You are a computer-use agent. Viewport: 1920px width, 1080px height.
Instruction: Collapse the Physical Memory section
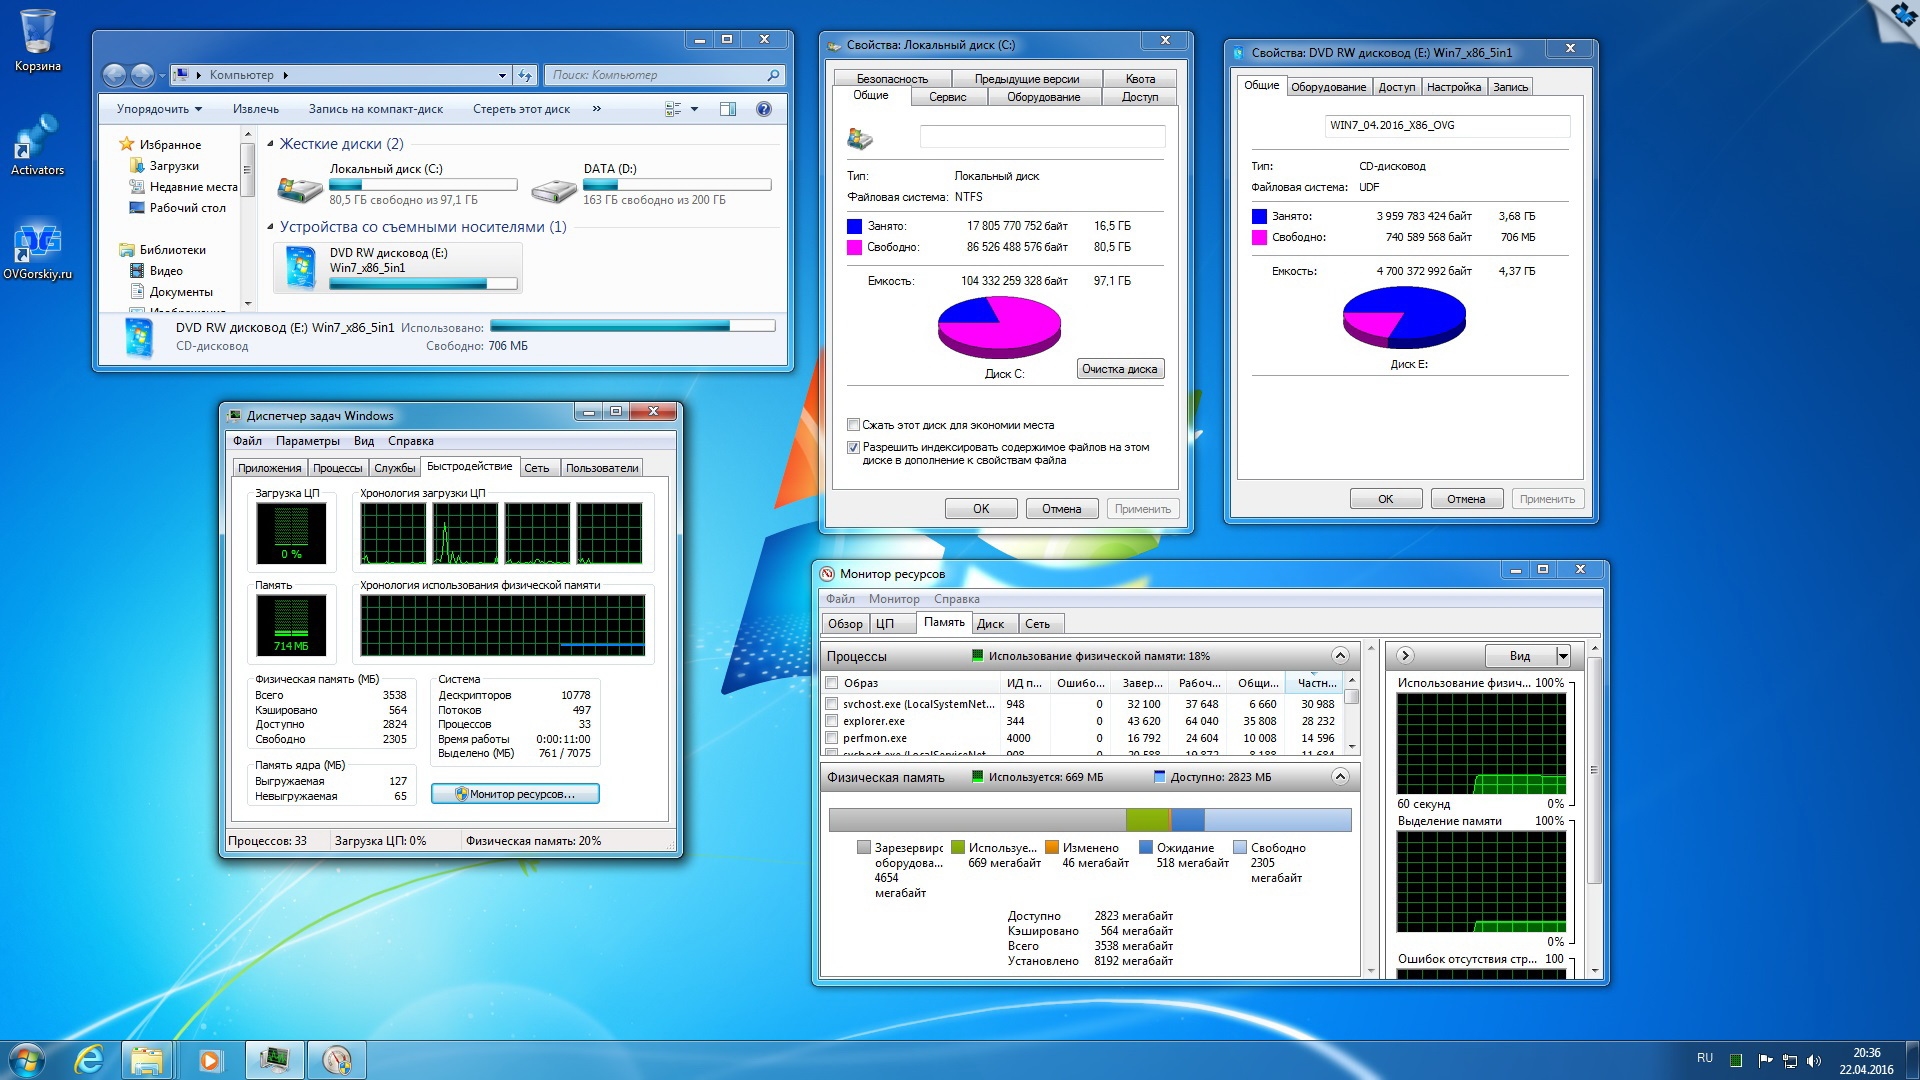click(x=1340, y=777)
